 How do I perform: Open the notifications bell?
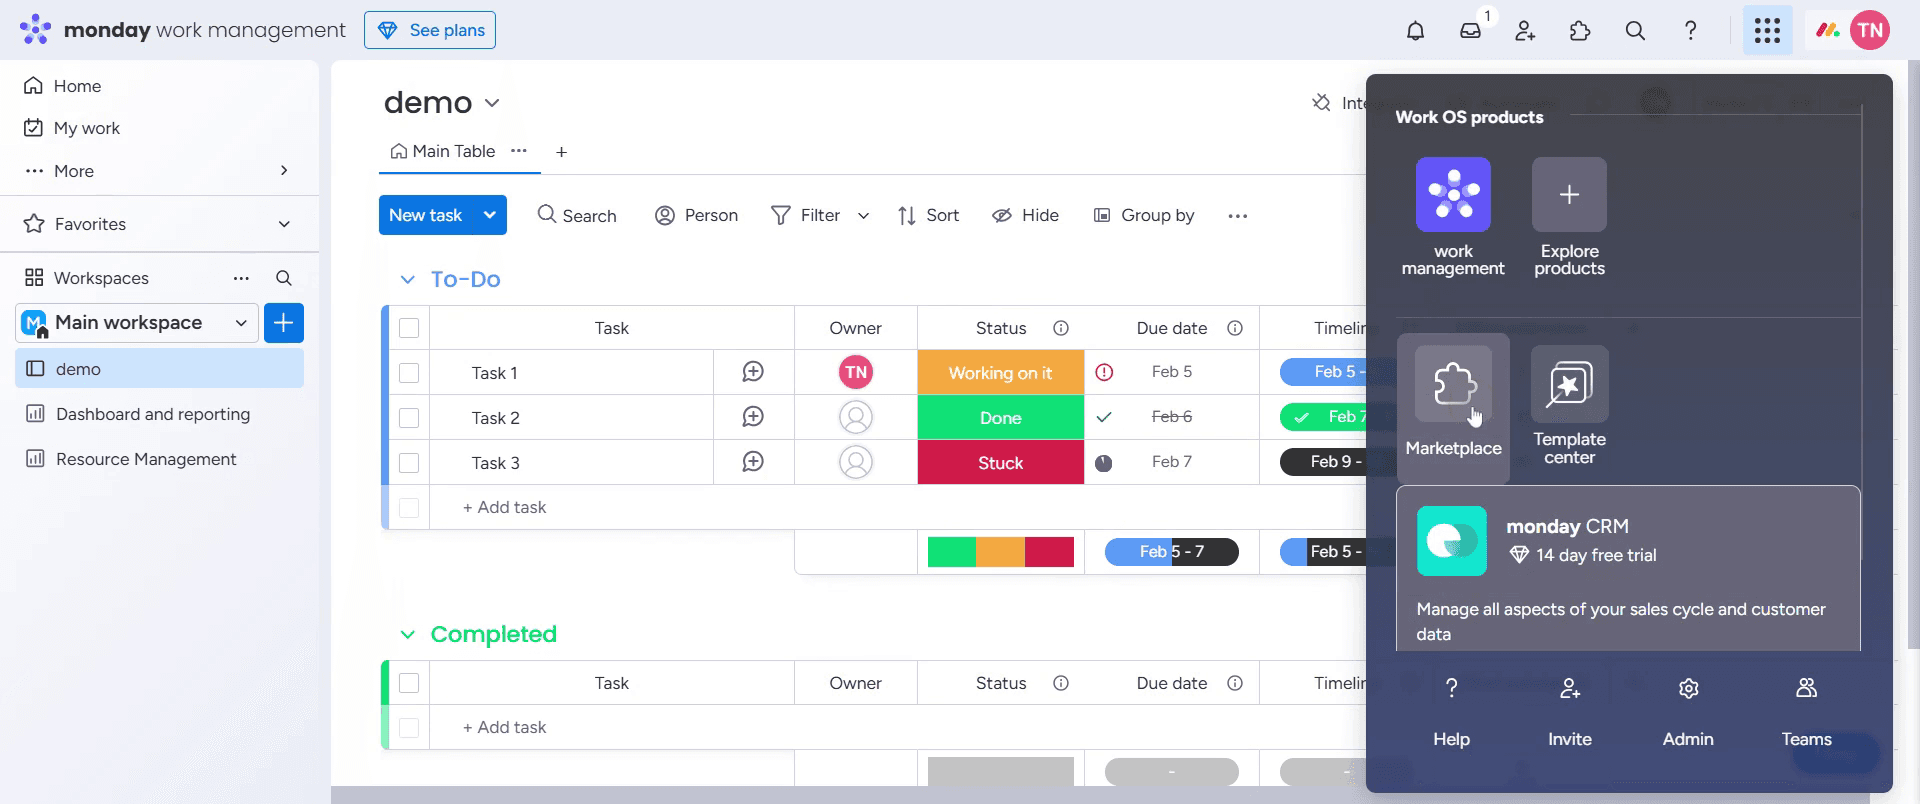pyautogui.click(x=1415, y=30)
